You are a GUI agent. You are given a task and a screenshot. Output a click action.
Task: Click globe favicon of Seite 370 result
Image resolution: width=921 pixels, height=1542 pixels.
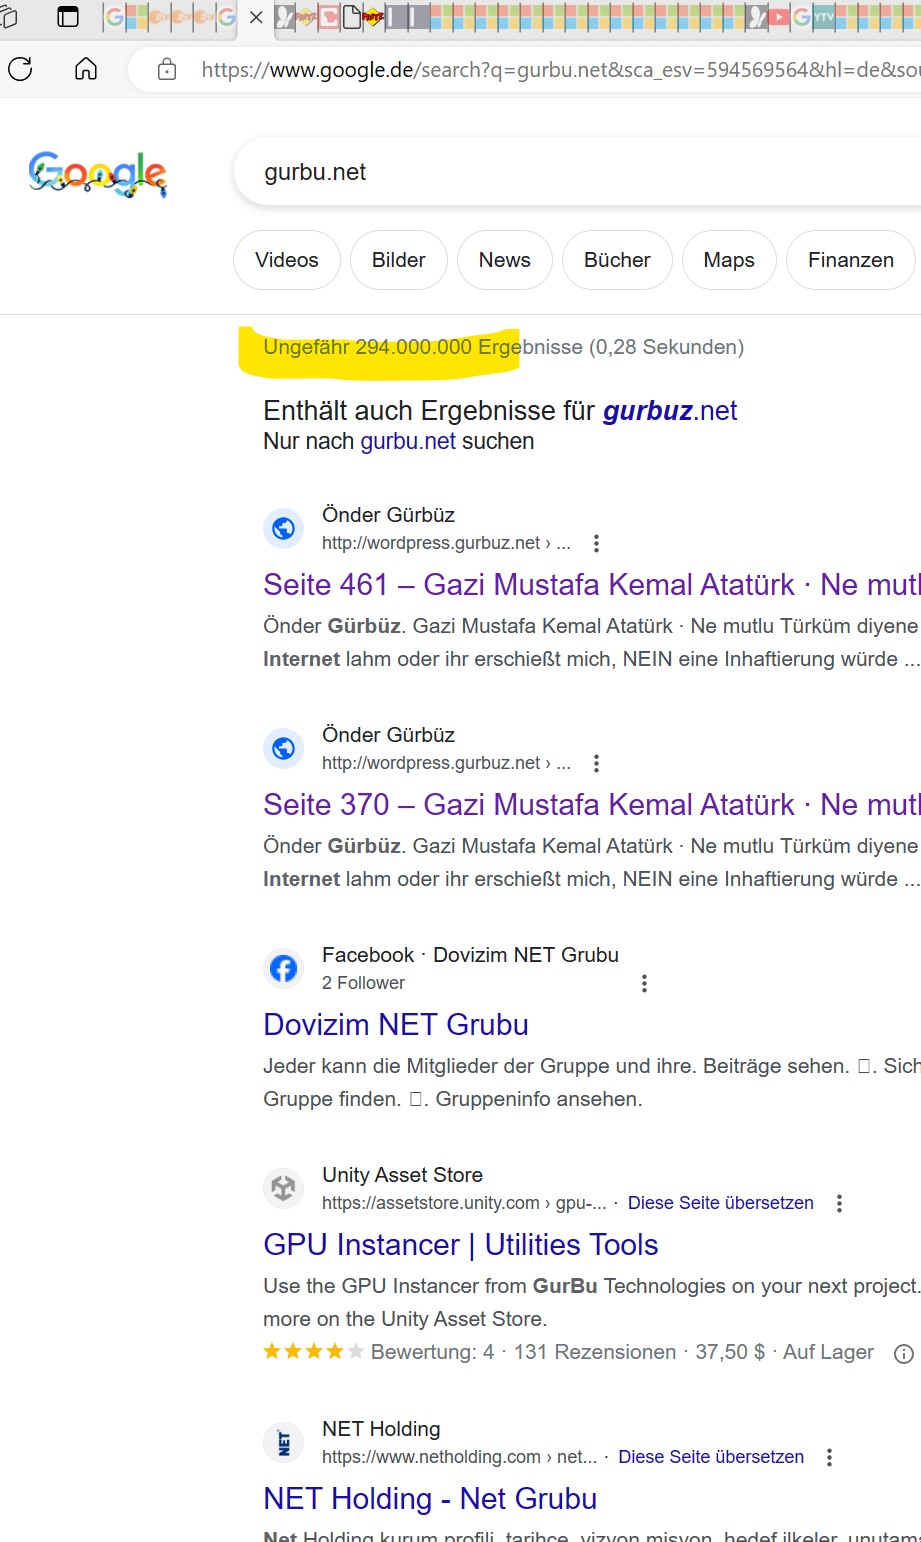tap(284, 748)
